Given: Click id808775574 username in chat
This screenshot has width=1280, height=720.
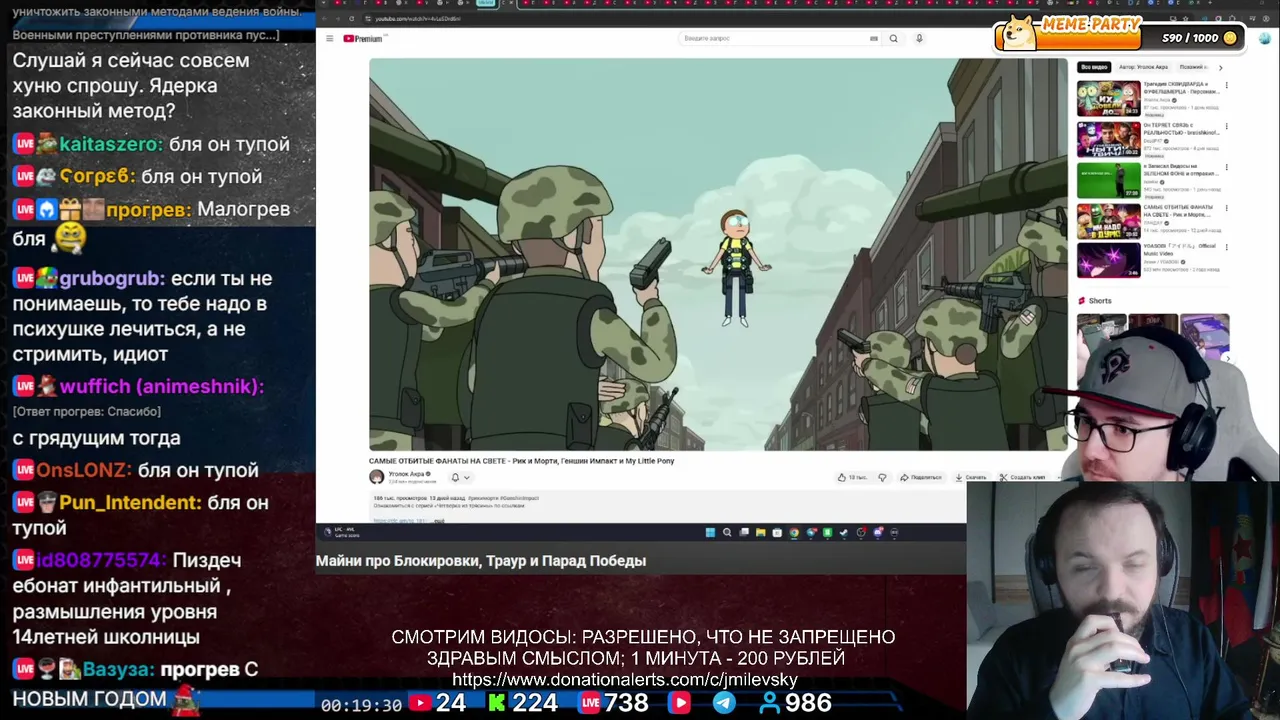Looking at the screenshot, I should coord(100,561).
